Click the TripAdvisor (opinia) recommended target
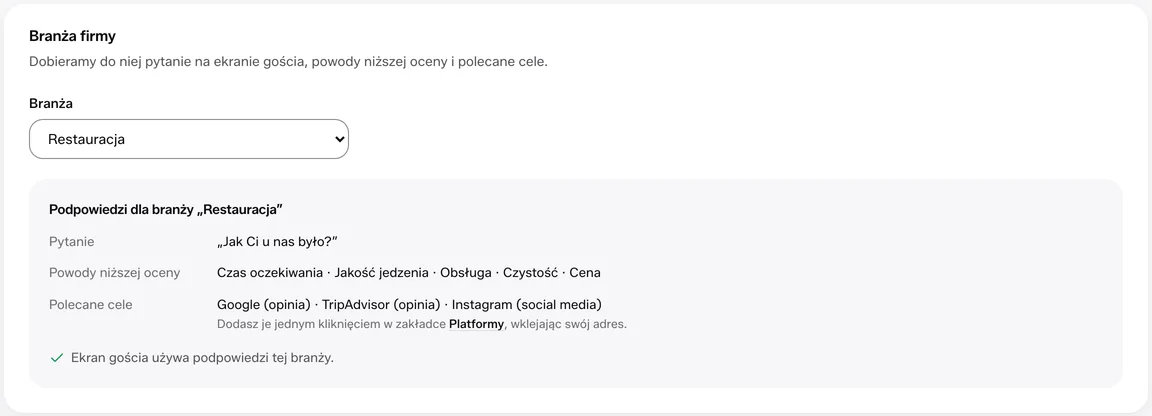This screenshot has width=1152, height=416. pos(381,304)
